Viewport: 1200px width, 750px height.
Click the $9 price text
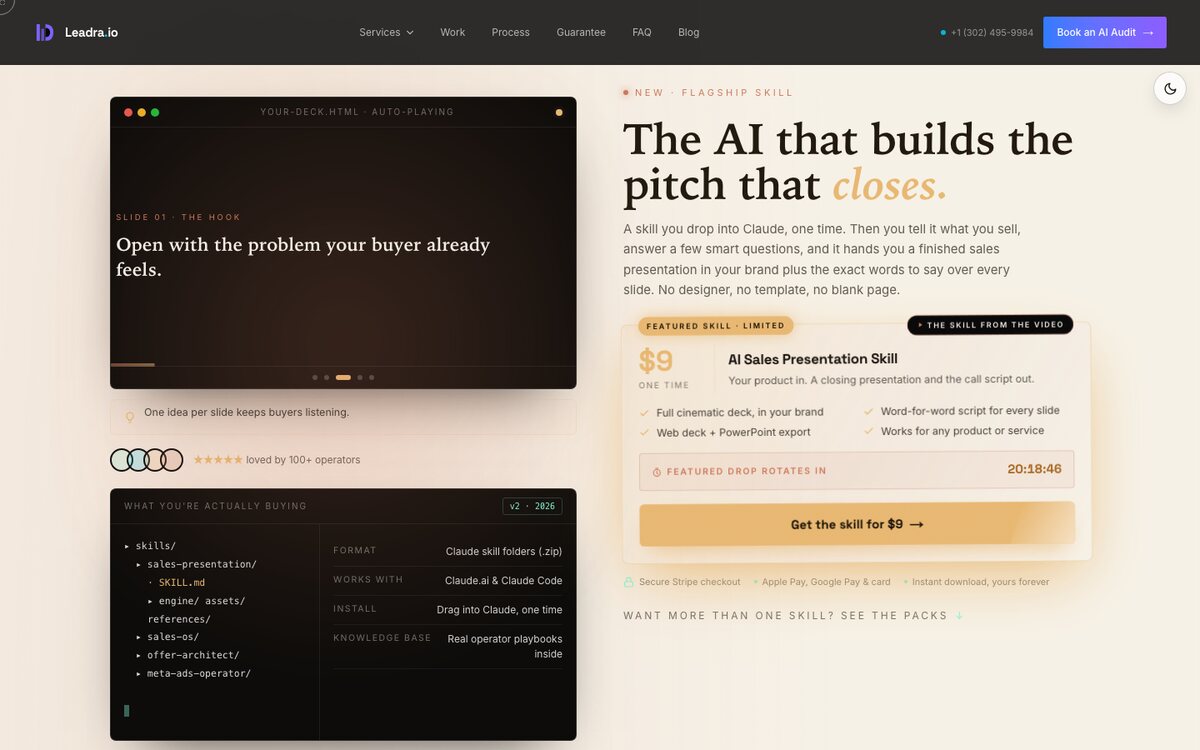tap(656, 361)
